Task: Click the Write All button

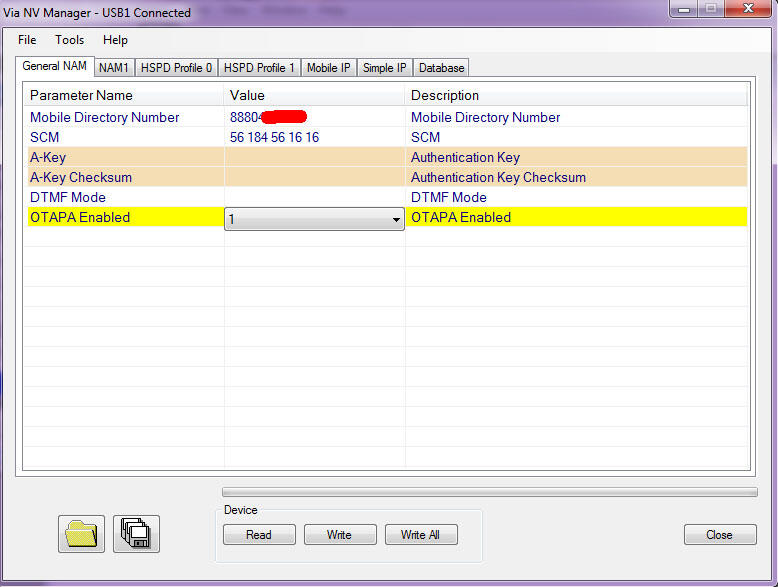Action: (421, 534)
